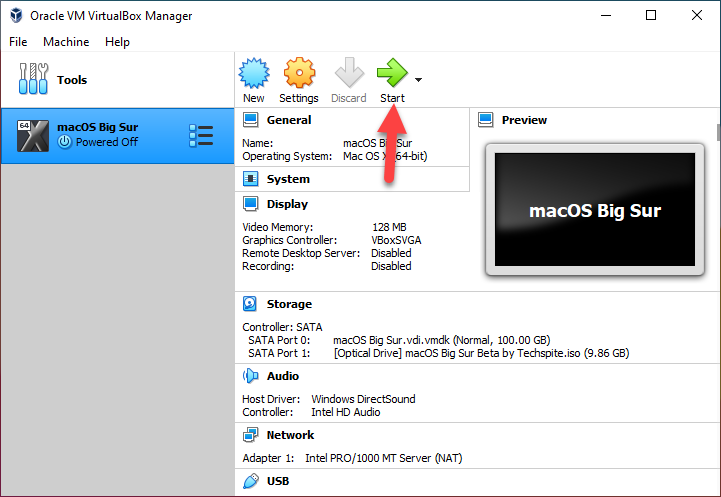Click the New virtual machine icon
721x497 pixels.
tap(254, 75)
